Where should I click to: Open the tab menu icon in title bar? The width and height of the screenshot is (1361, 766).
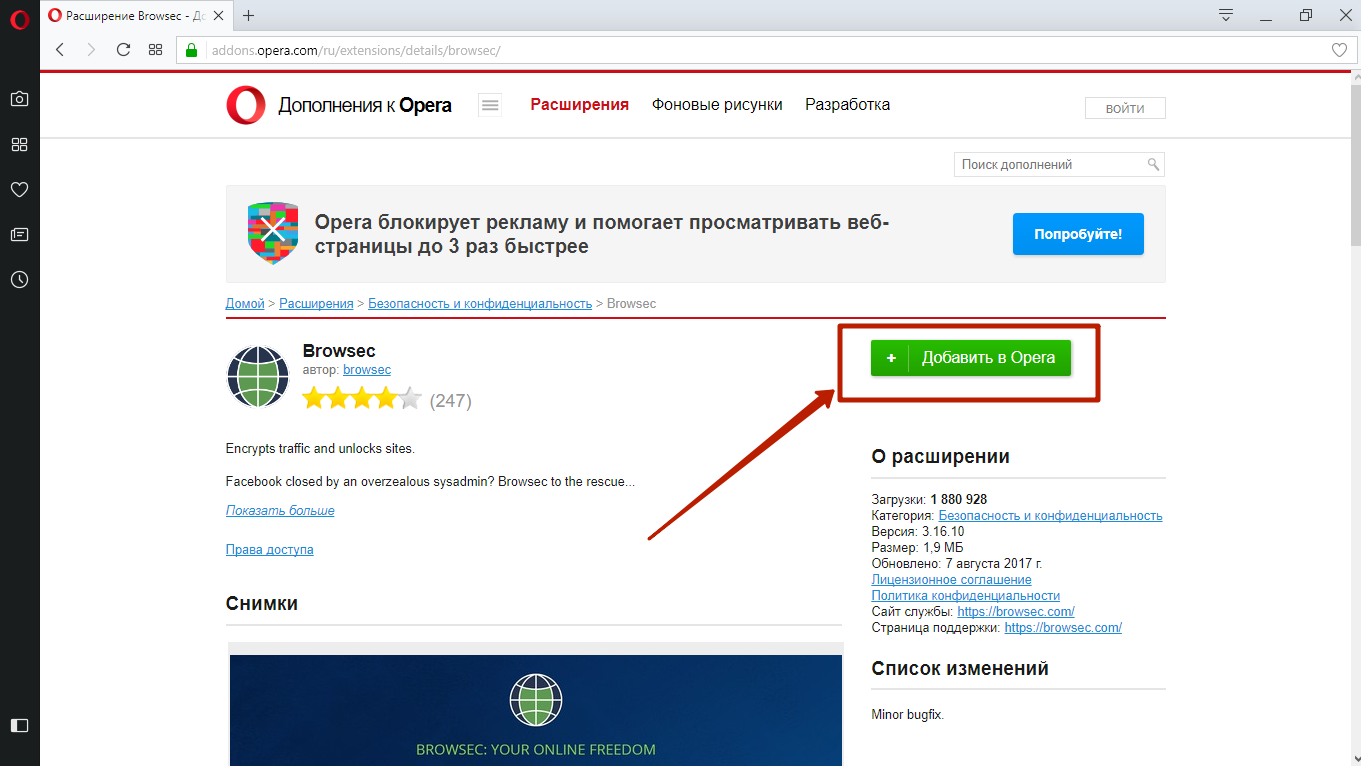click(1226, 15)
